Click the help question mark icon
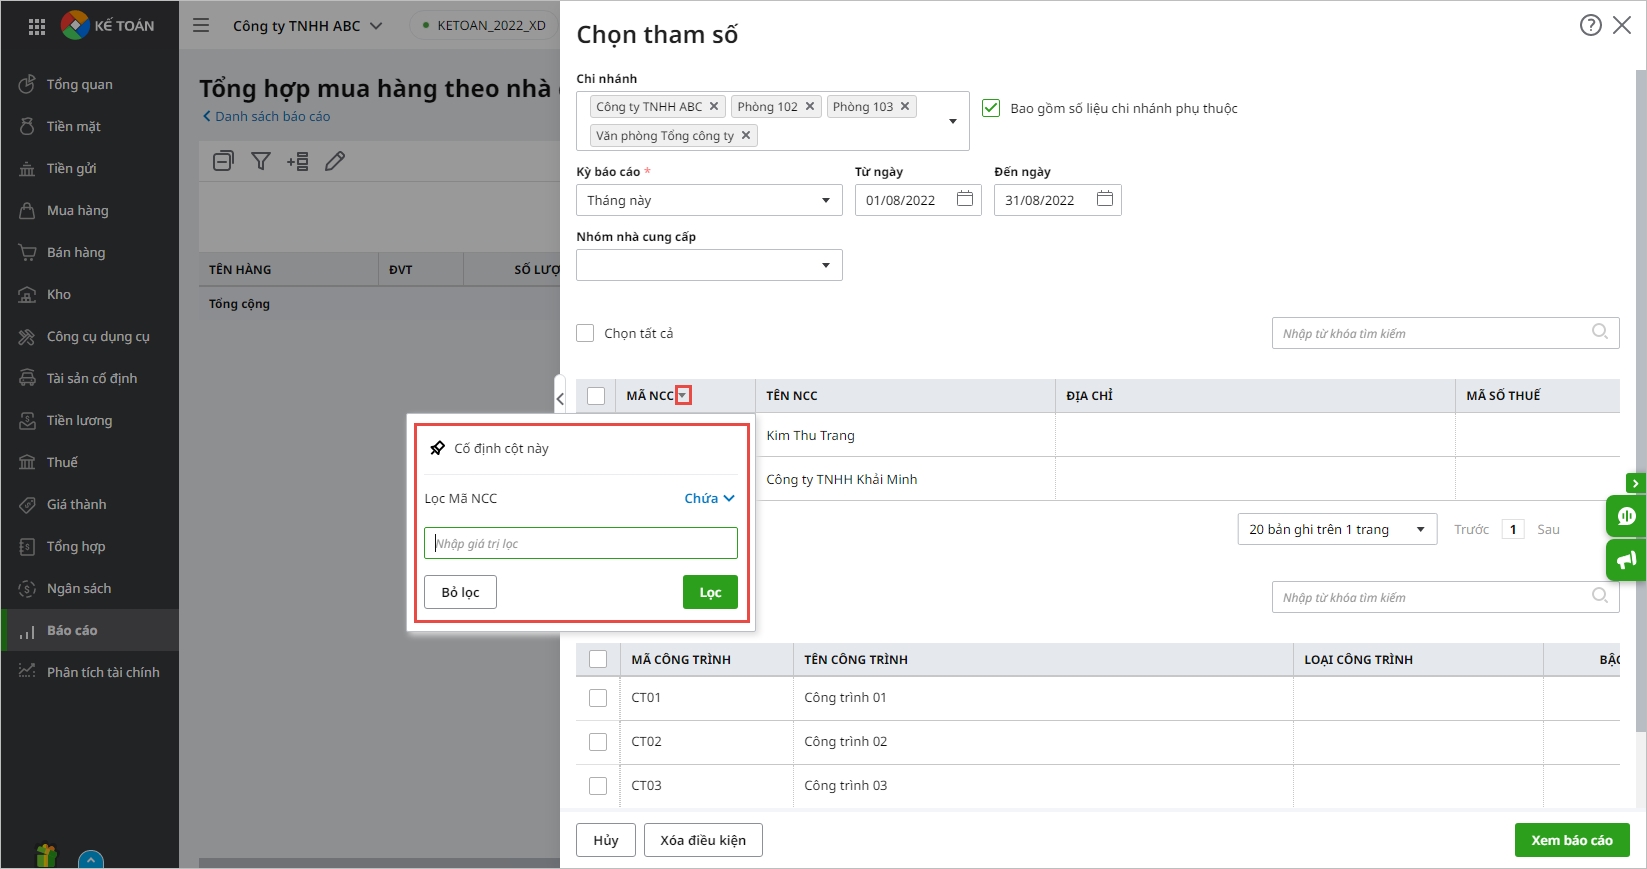 [1590, 25]
